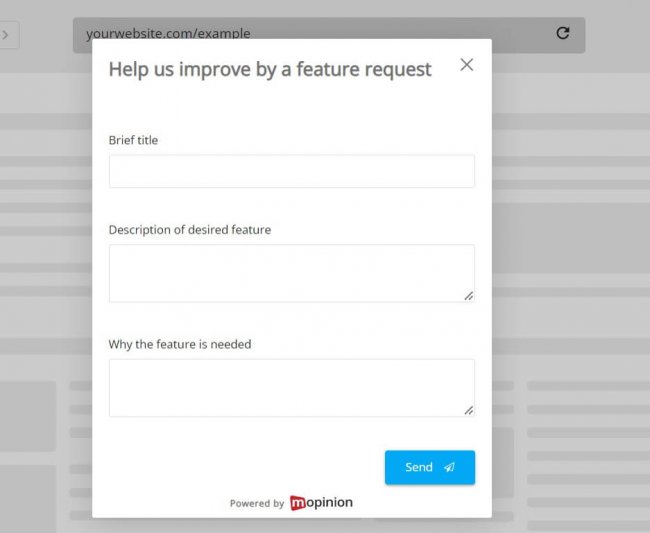650x533 pixels.
Task: Submit the form with the Send button
Action: point(430,468)
